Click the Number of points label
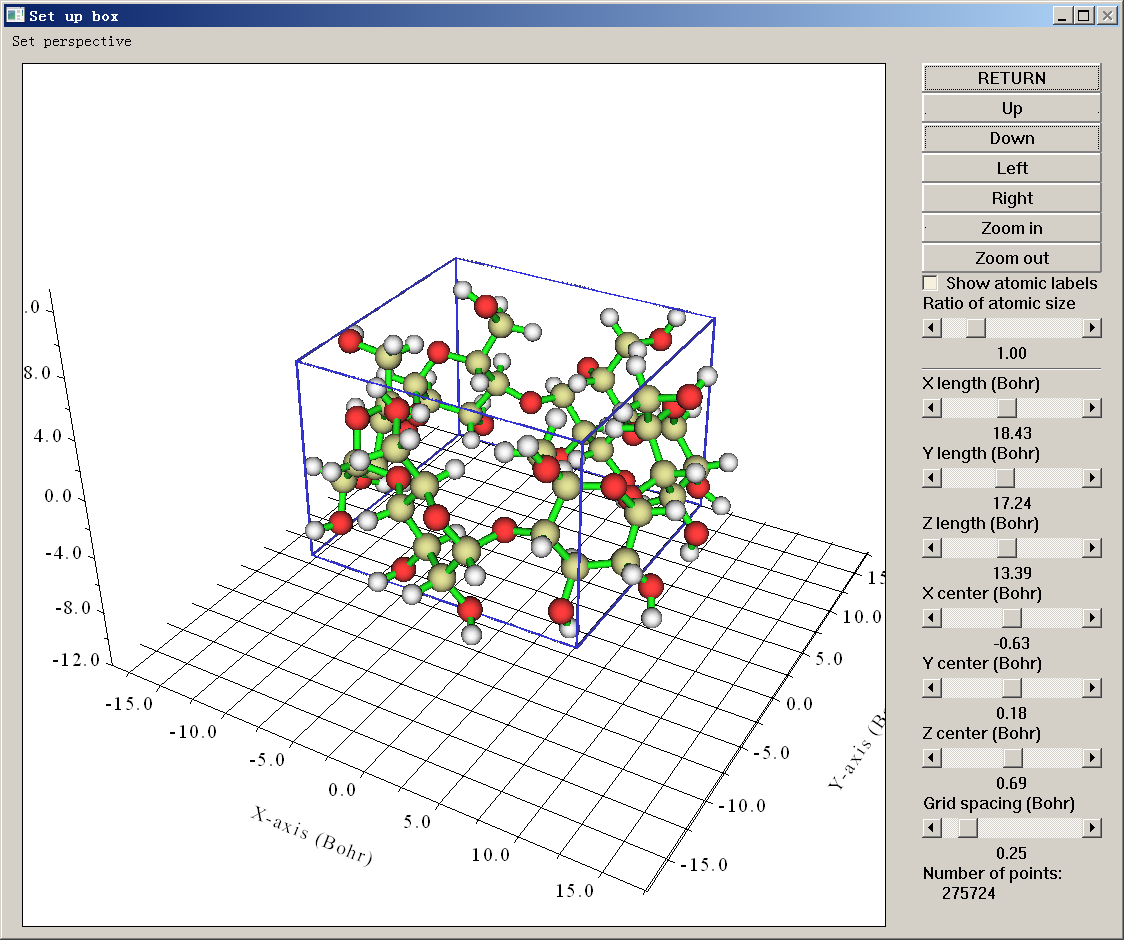This screenshot has height=940, width=1124. (x=992, y=873)
